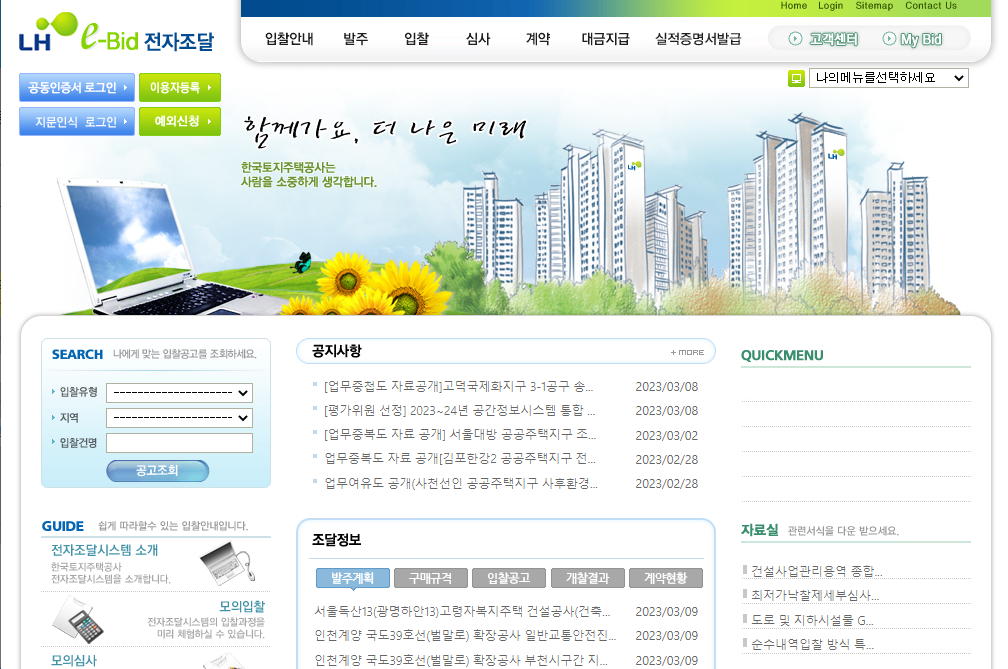
Task: Click the QUICKMENU heading
Action: point(782,355)
